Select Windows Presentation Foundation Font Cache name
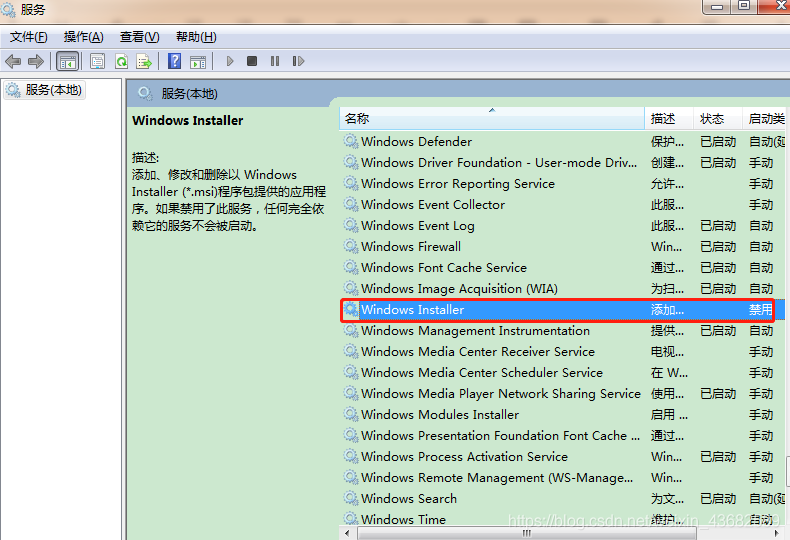 click(500, 436)
